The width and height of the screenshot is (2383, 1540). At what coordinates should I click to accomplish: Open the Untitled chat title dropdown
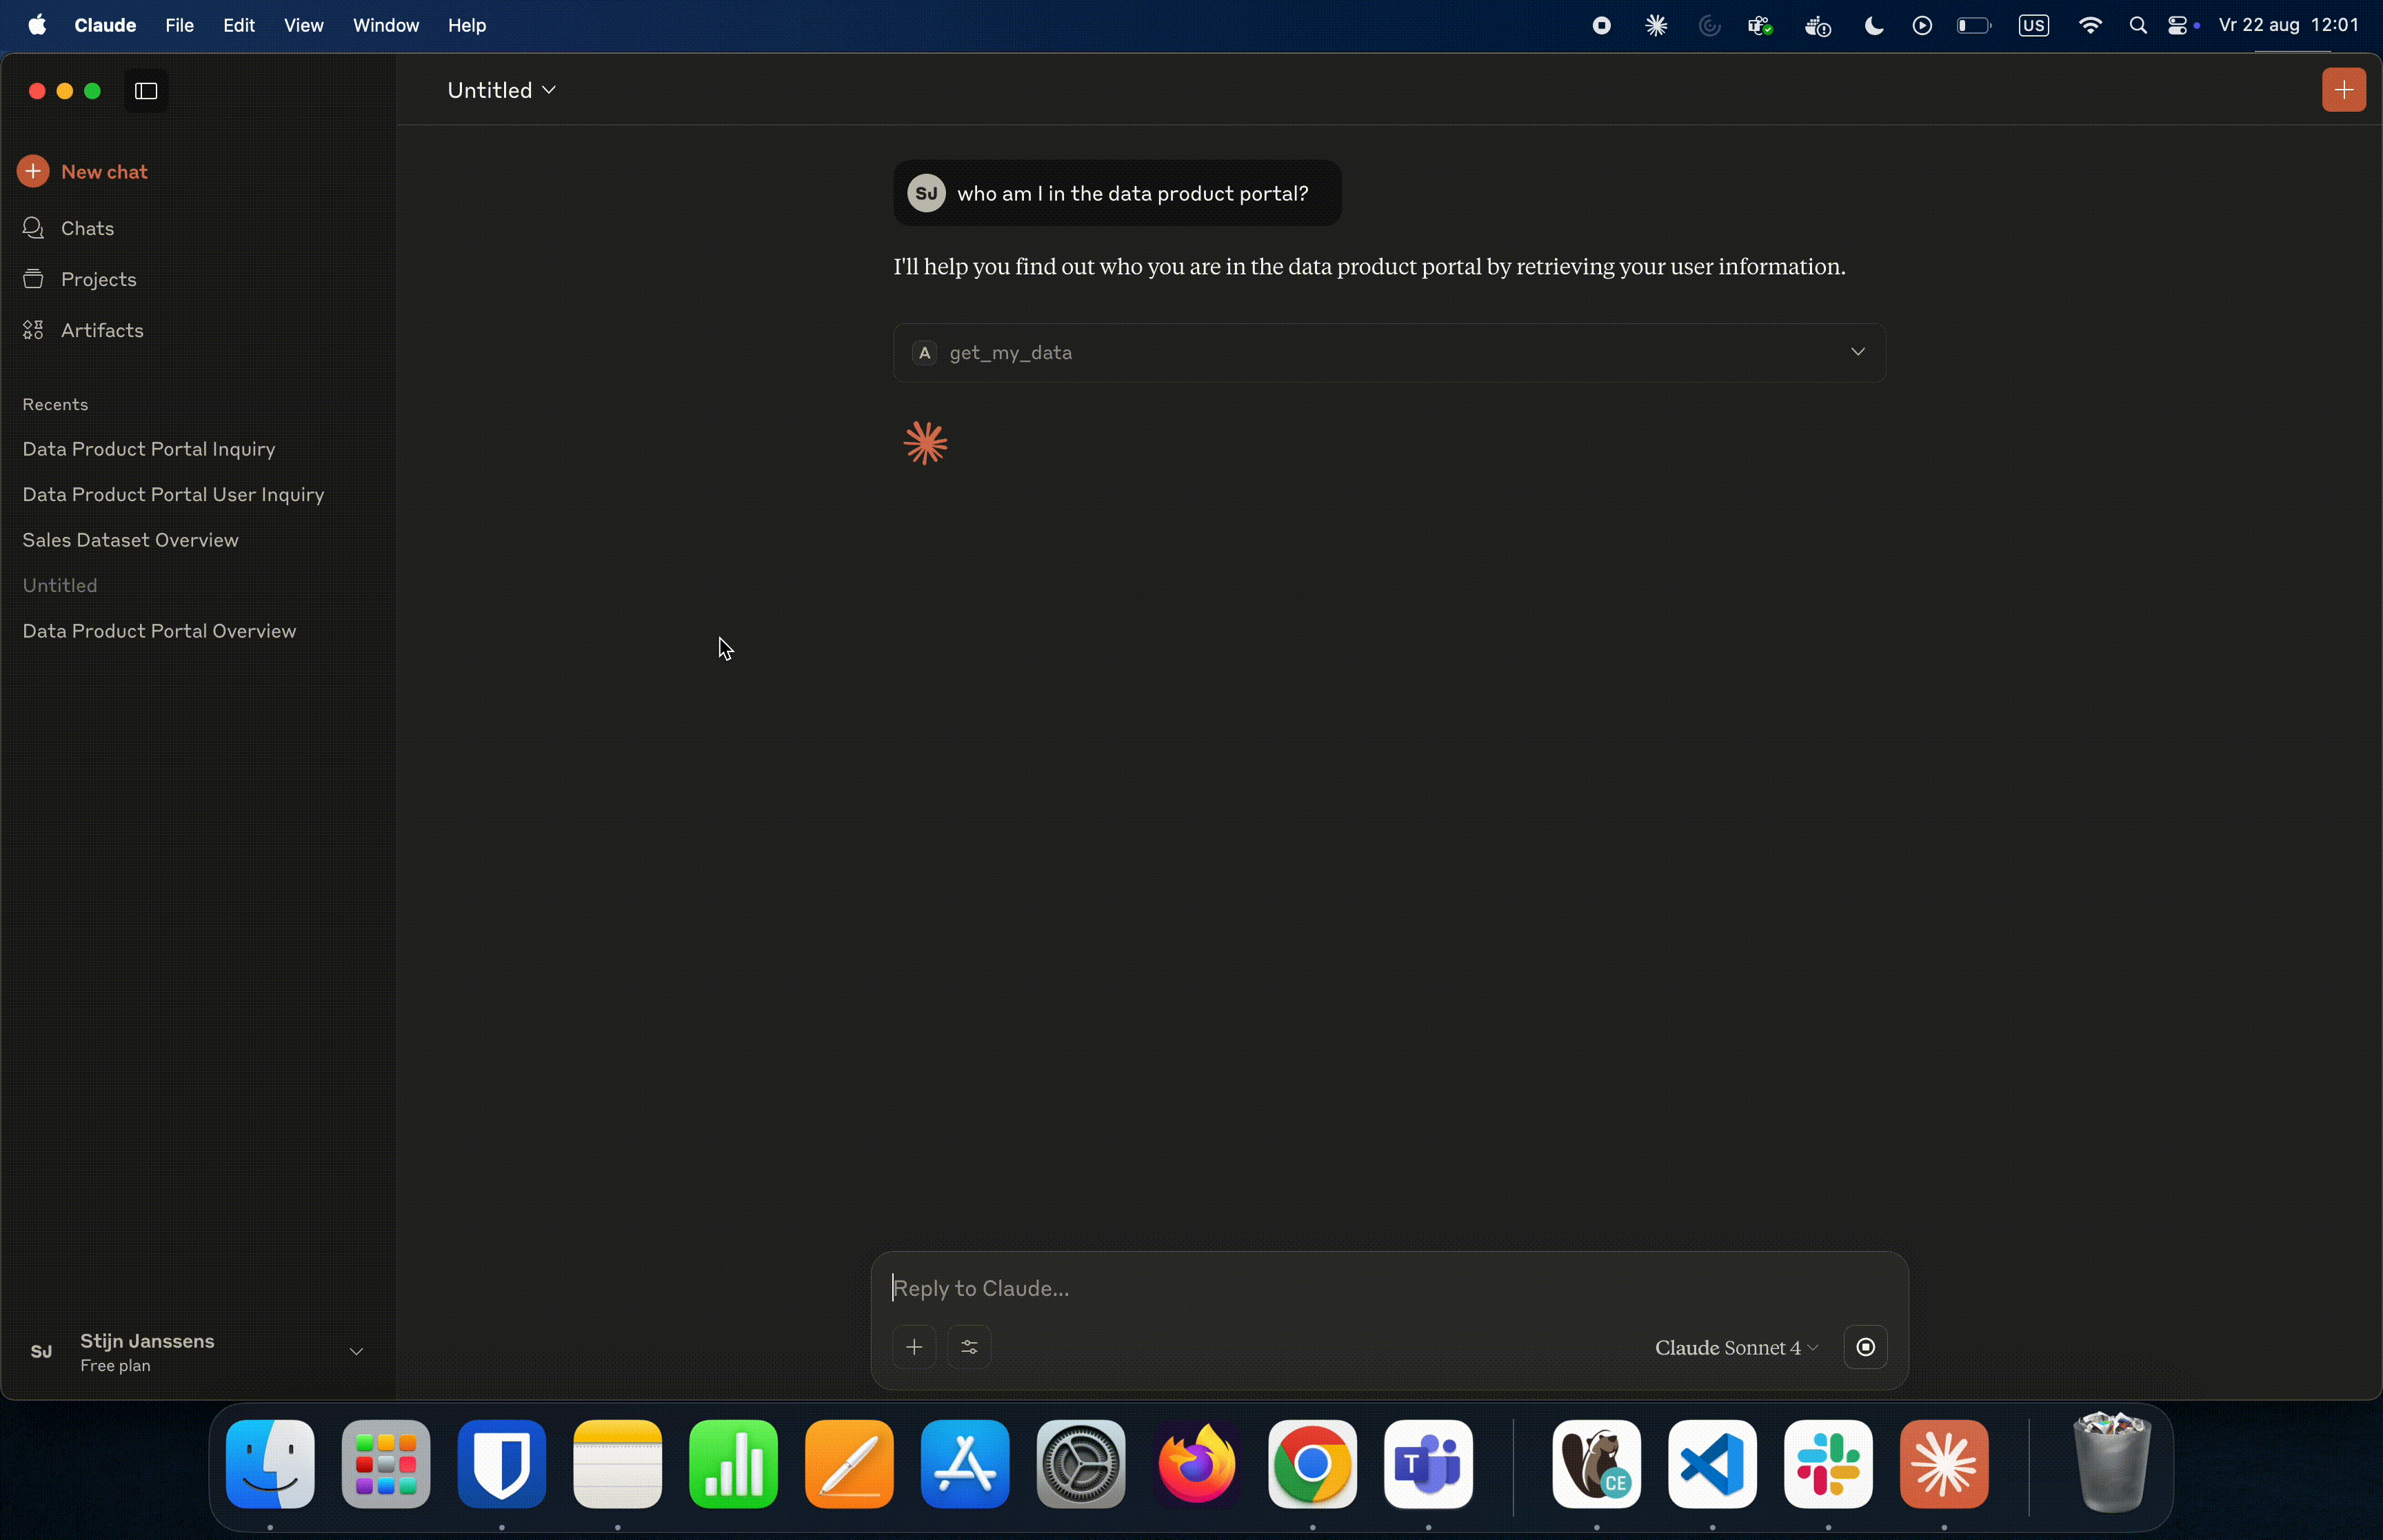pos(501,90)
